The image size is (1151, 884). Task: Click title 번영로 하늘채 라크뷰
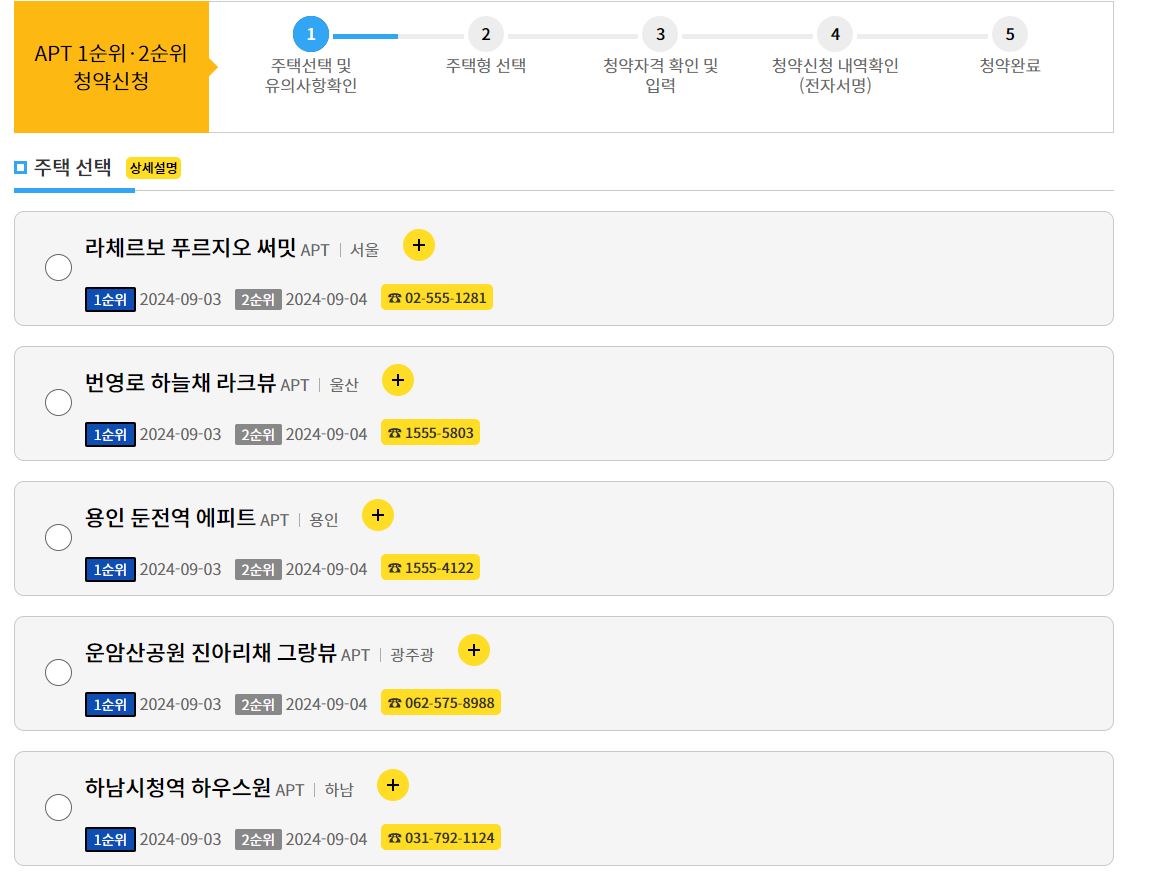click(180, 383)
